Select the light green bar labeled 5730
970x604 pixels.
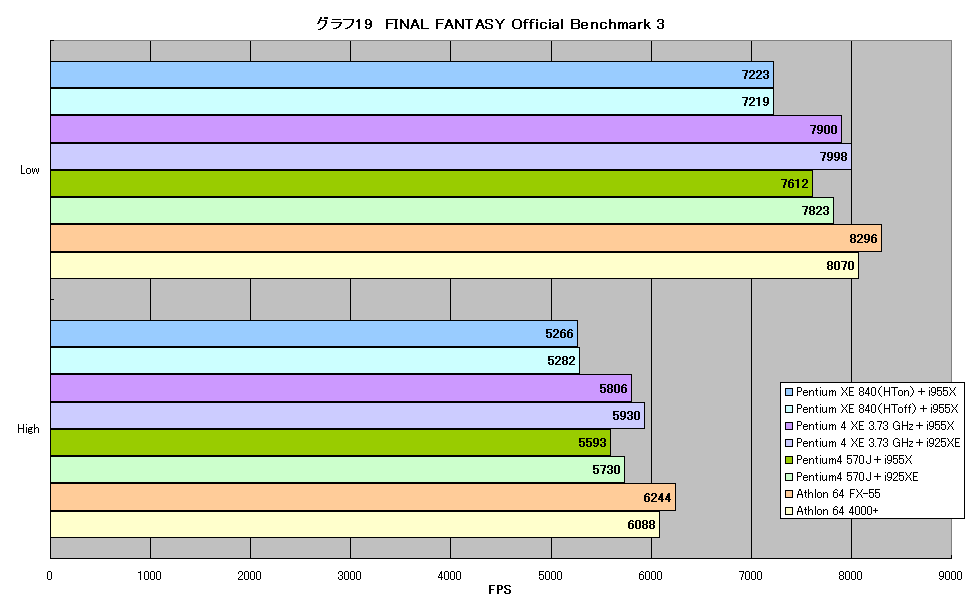point(338,470)
